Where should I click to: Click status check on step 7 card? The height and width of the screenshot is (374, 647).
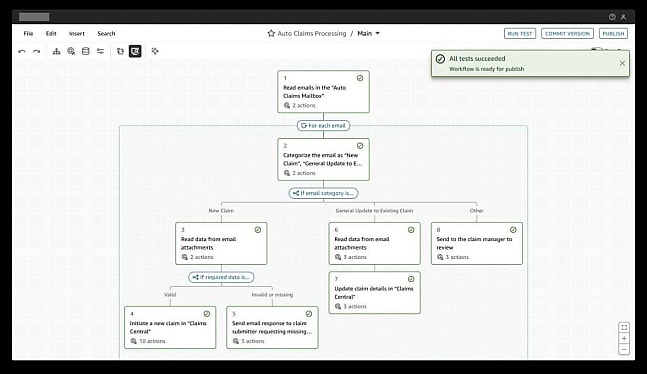click(x=411, y=279)
